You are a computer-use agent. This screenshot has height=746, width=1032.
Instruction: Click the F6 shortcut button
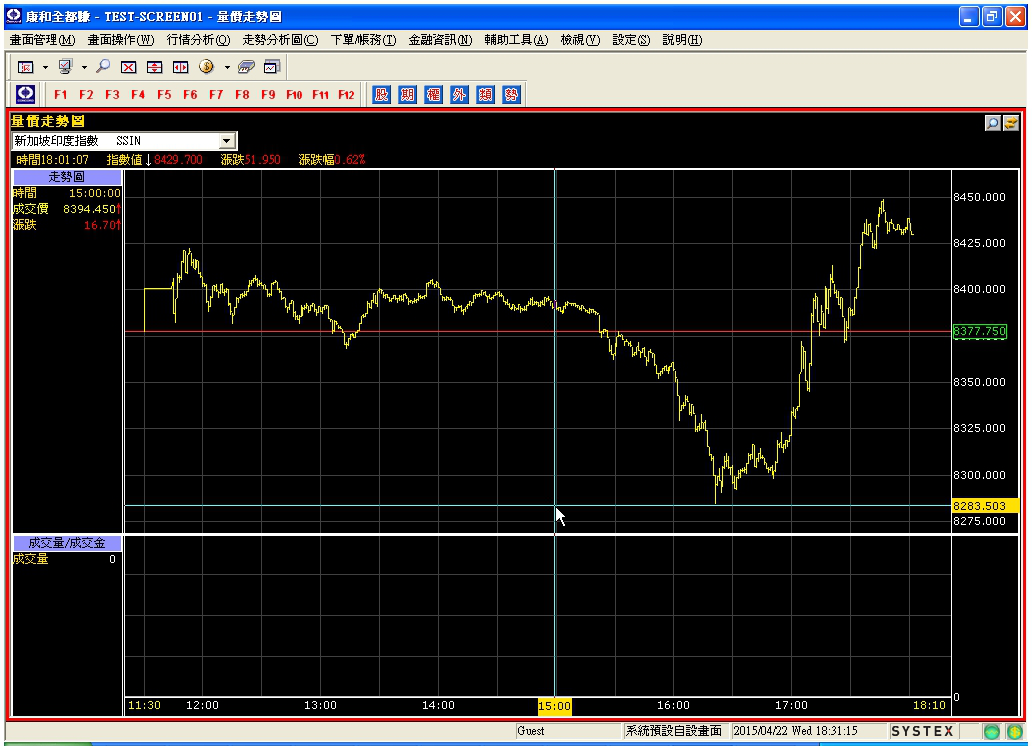[x=190, y=95]
